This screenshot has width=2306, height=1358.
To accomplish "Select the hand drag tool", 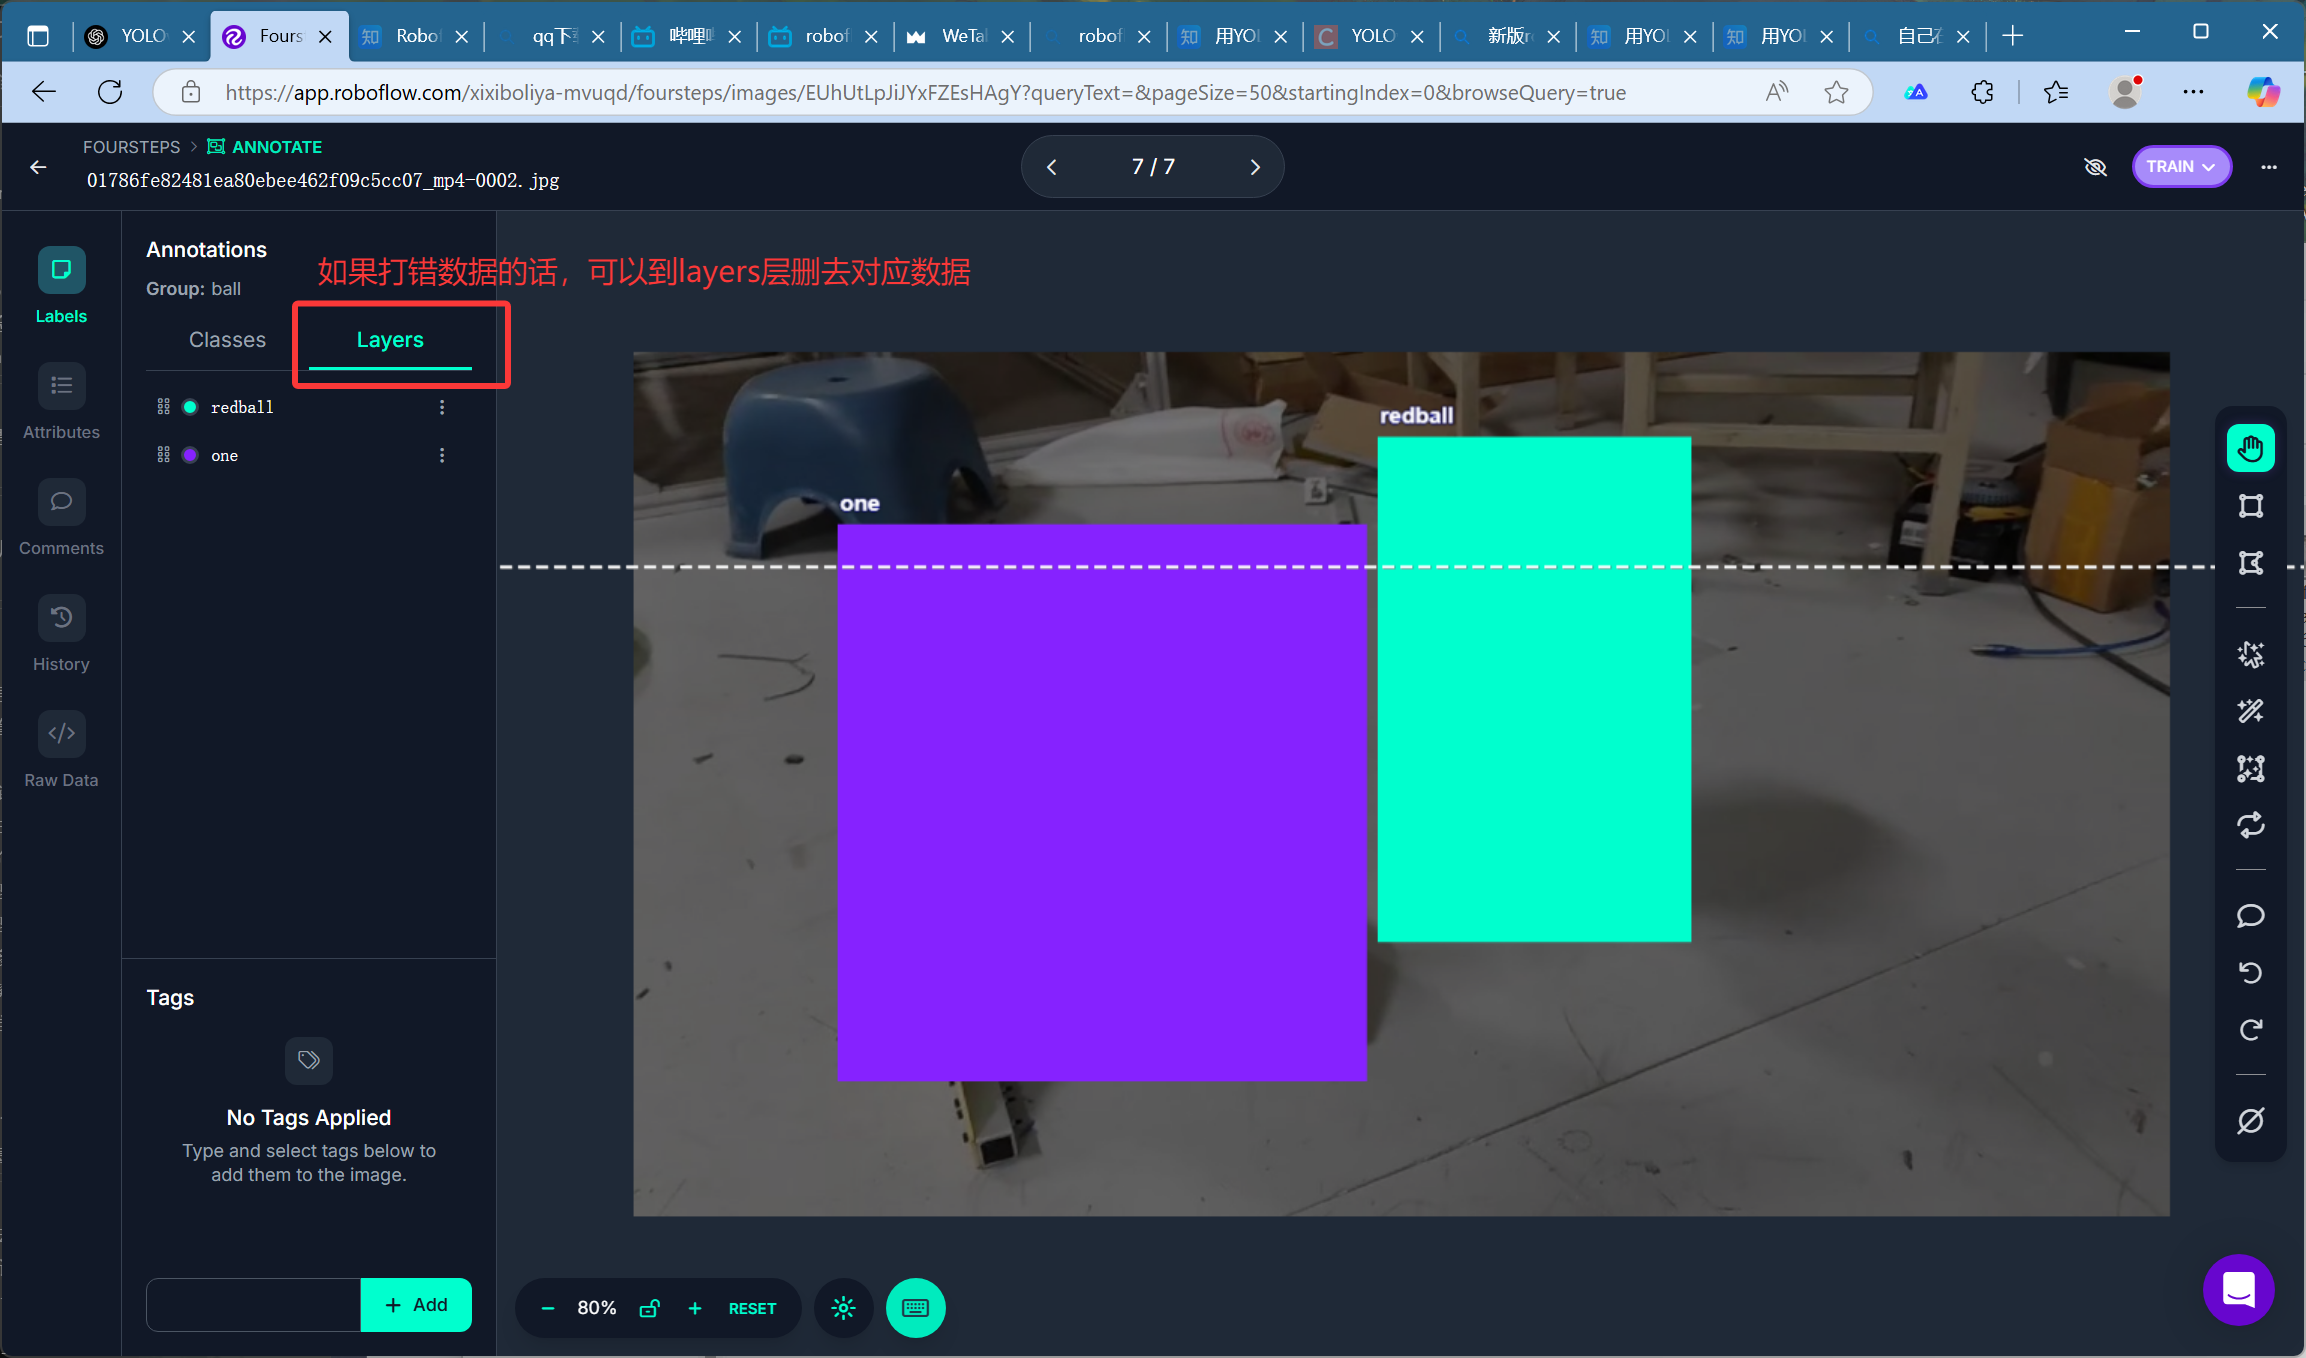I will 2250,448.
